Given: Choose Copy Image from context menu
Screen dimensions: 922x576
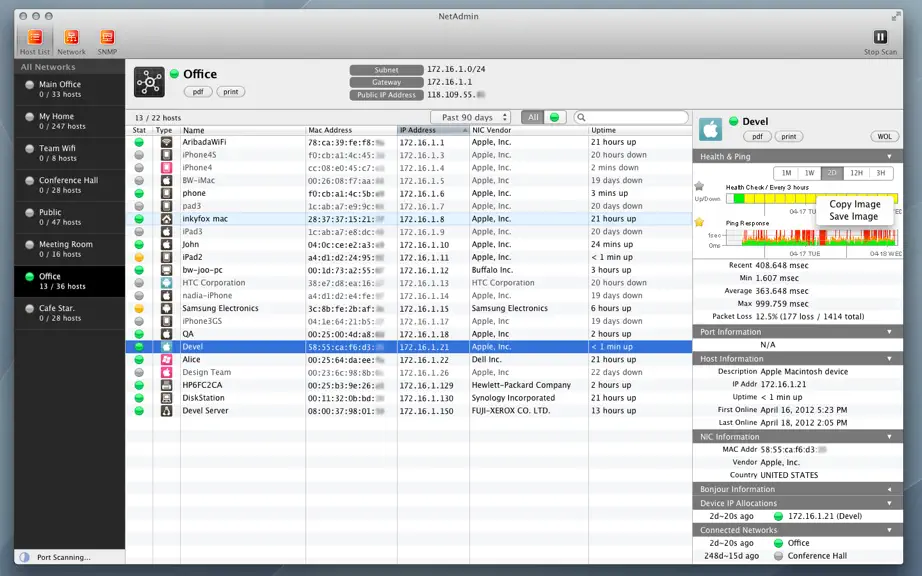Looking at the screenshot, I should 854,204.
